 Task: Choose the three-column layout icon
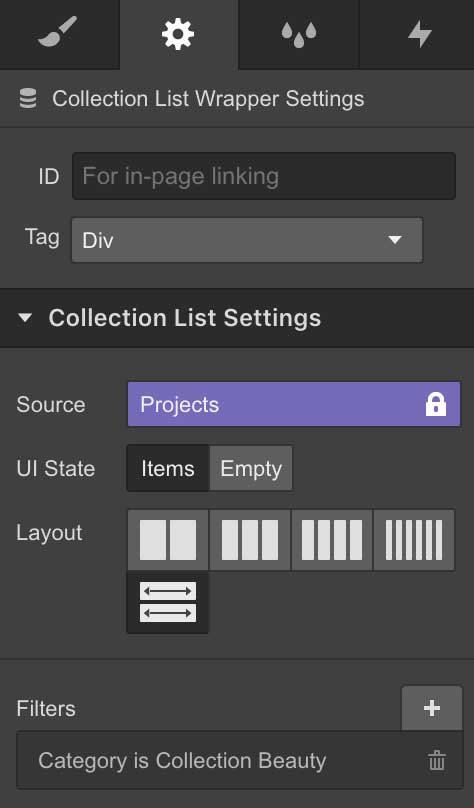pyautogui.click(x=250, y=540)
